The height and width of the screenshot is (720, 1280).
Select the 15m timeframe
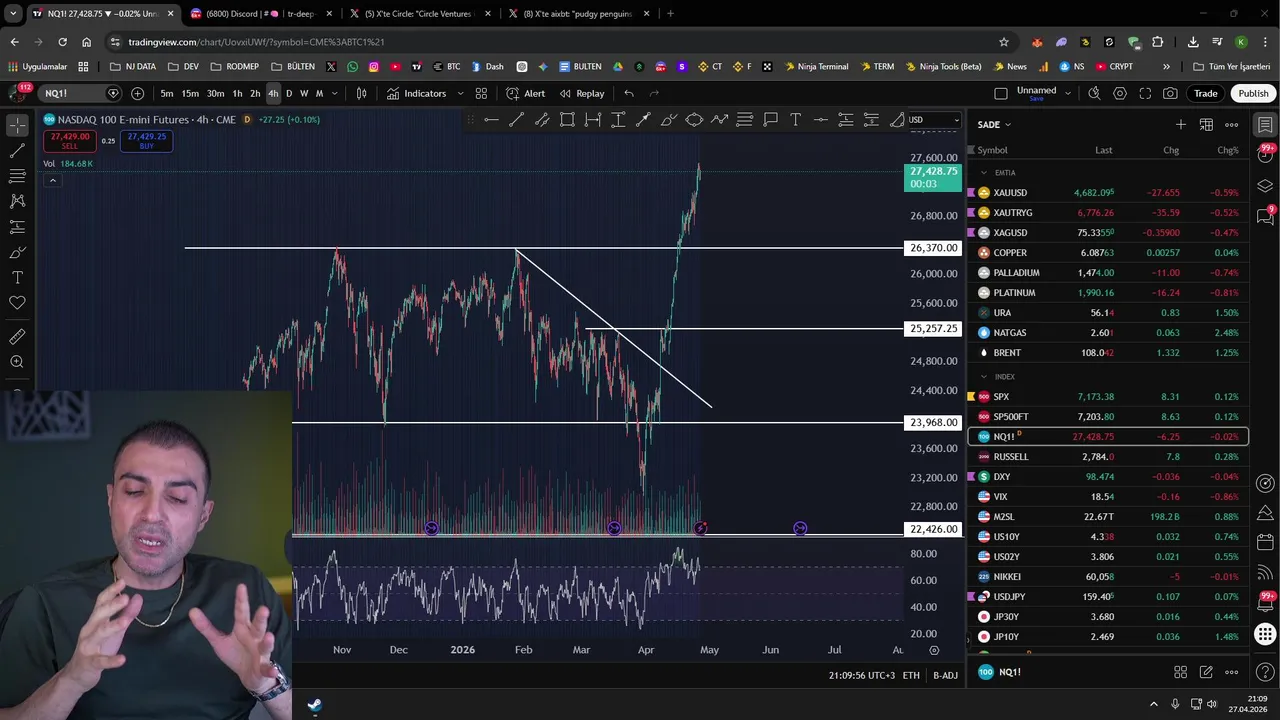pos(190,93)
